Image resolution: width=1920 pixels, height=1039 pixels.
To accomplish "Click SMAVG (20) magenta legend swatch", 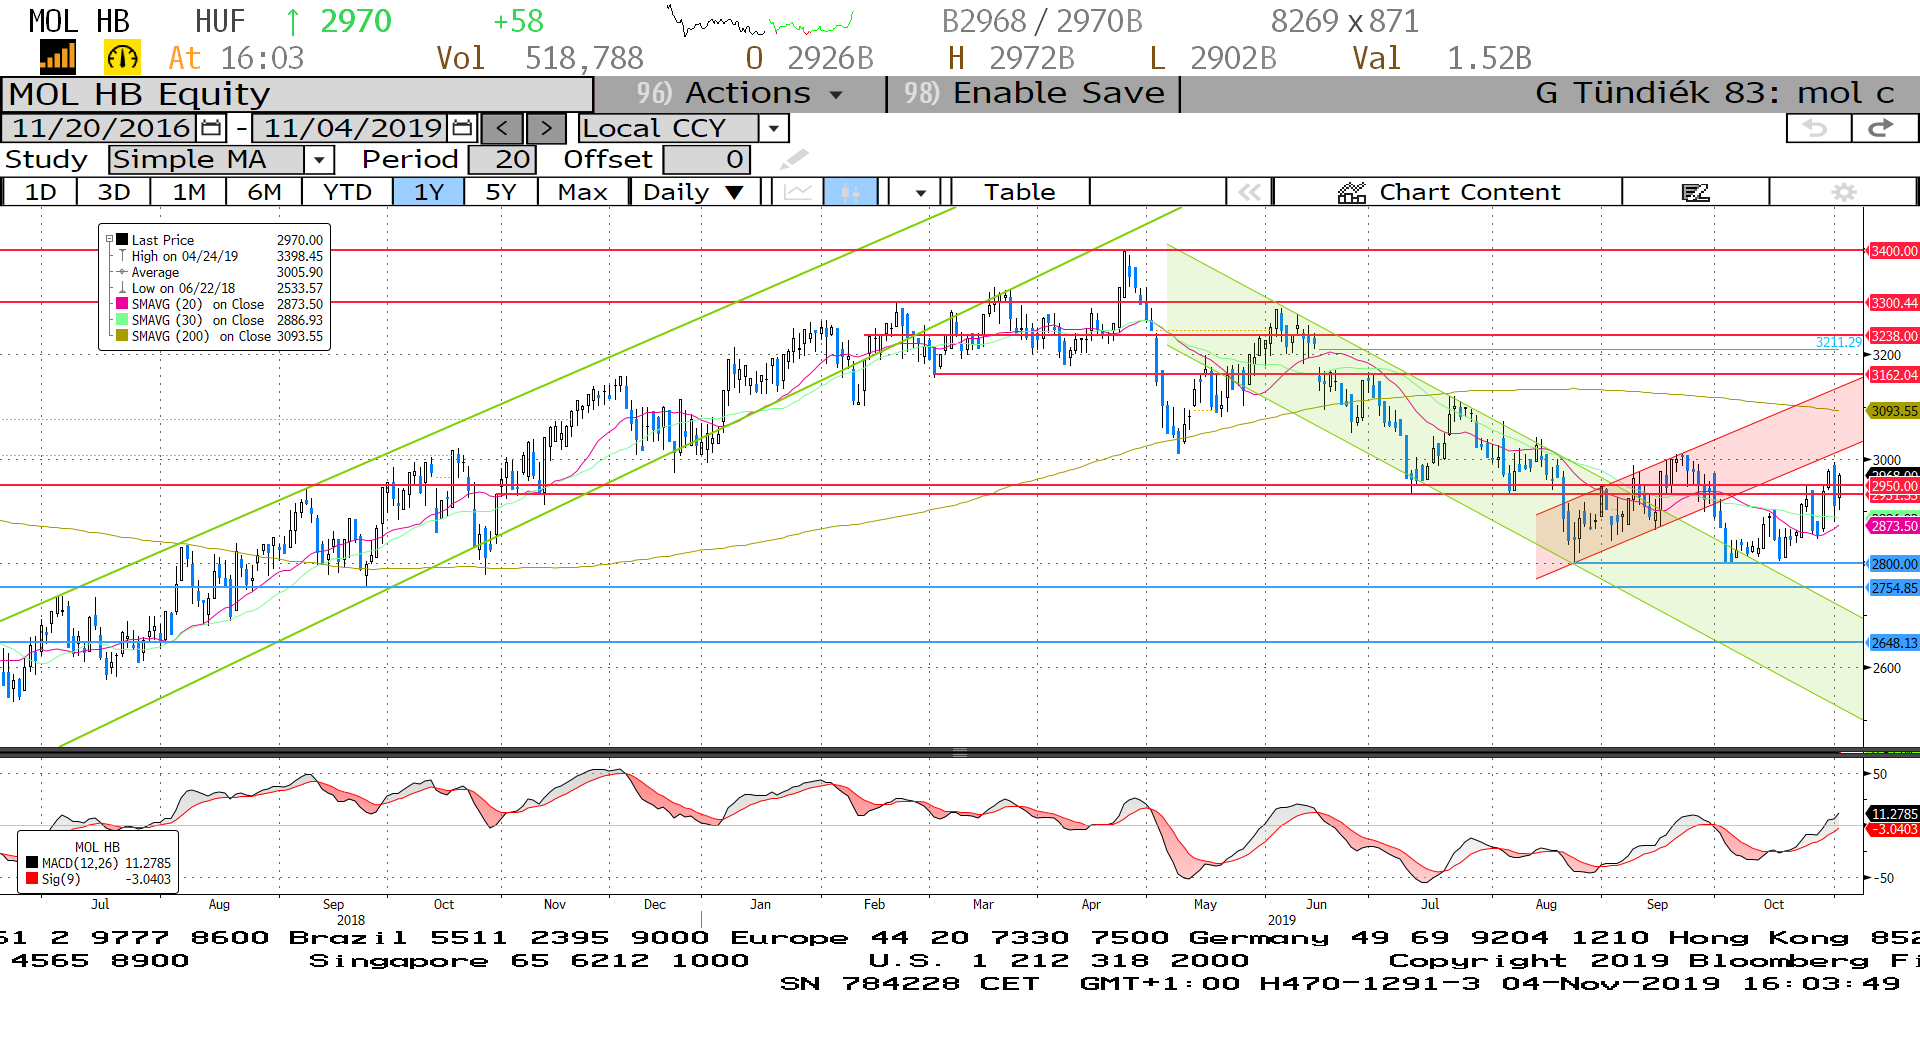I will click(122, 304).
